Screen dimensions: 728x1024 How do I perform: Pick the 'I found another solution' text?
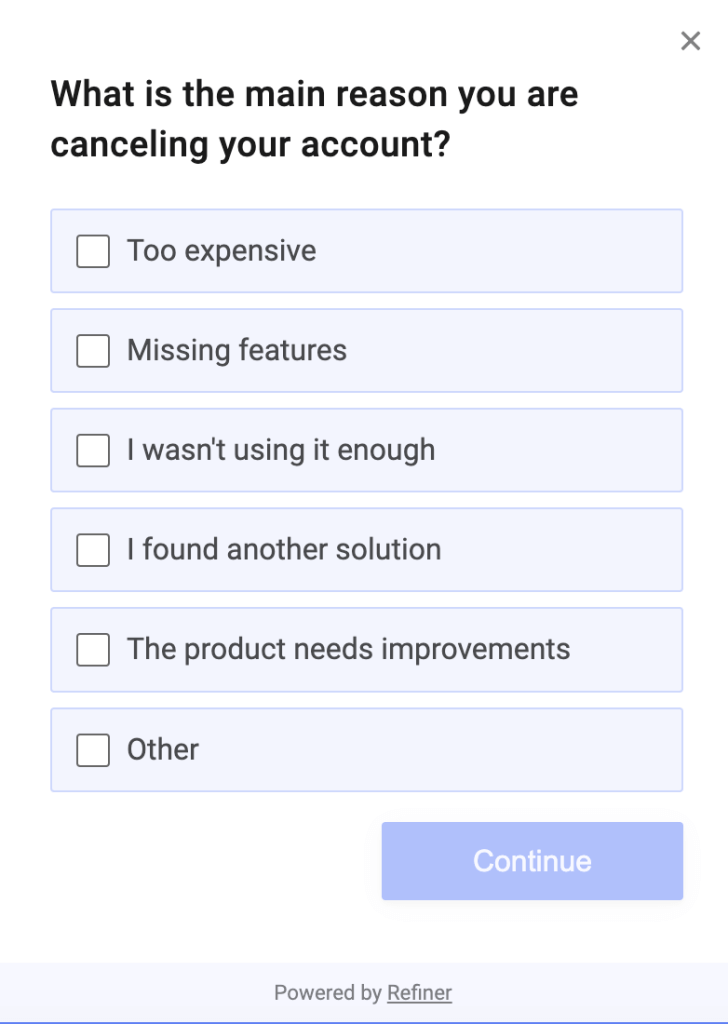point(284,550)
